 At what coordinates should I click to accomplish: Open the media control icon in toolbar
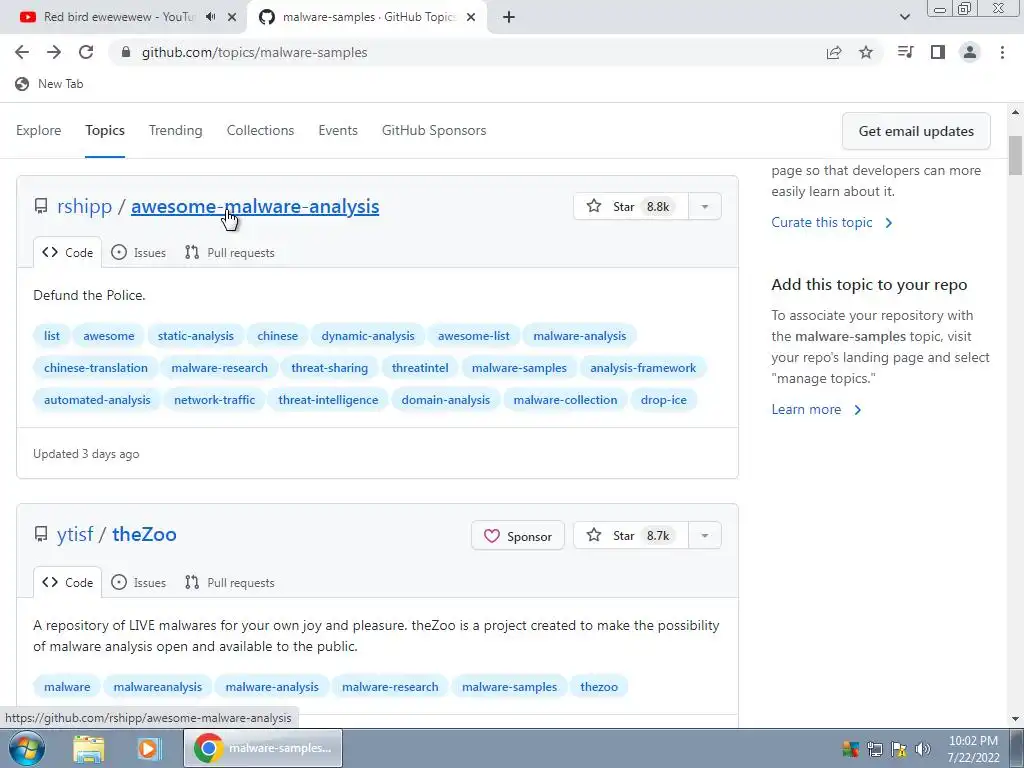point(905,52)
